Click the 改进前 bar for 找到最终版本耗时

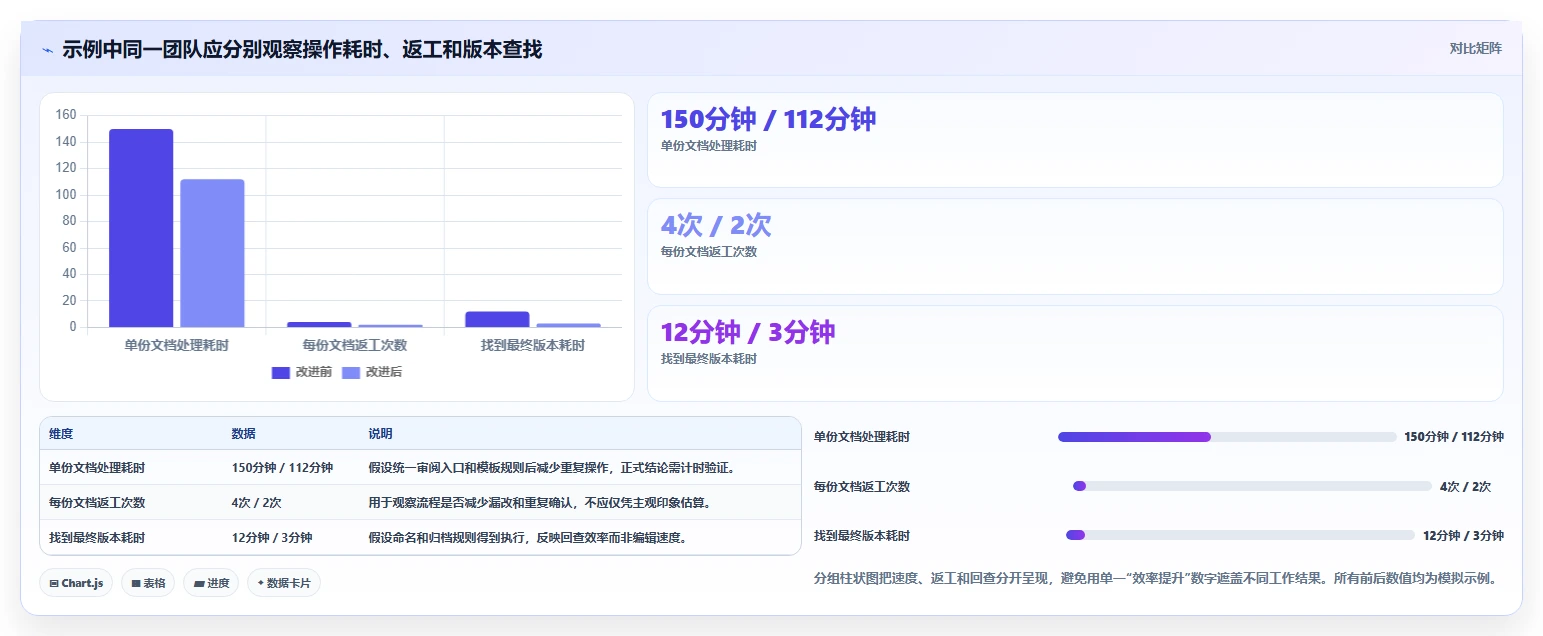coord(497,319)
